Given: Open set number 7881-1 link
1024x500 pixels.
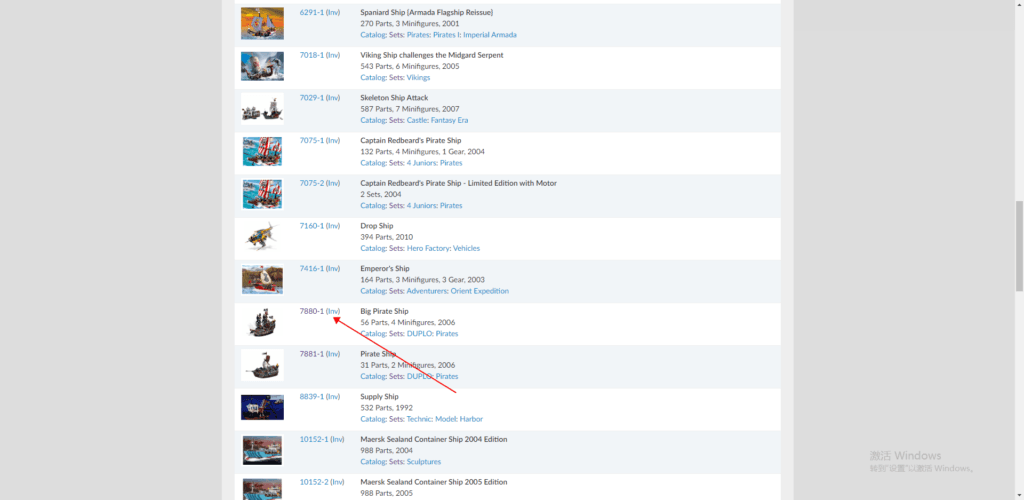Looking at the screenshot, I should pyautogui.click(x=312, y=354).
